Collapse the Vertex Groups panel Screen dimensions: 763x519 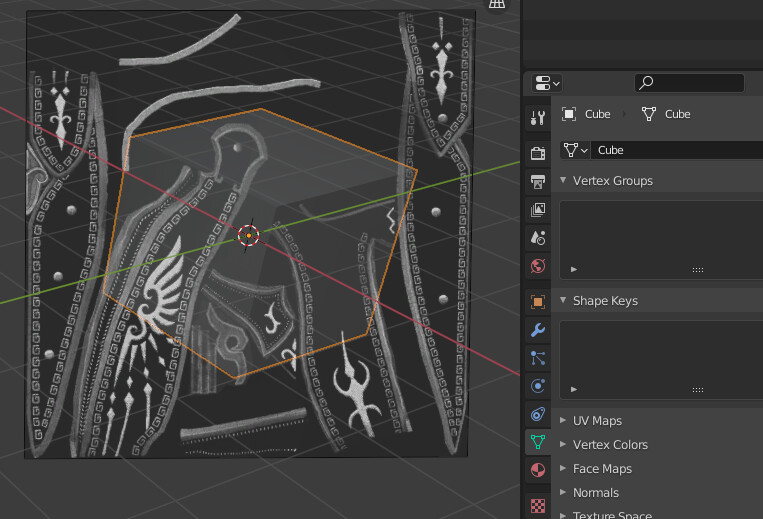[563, 180]
